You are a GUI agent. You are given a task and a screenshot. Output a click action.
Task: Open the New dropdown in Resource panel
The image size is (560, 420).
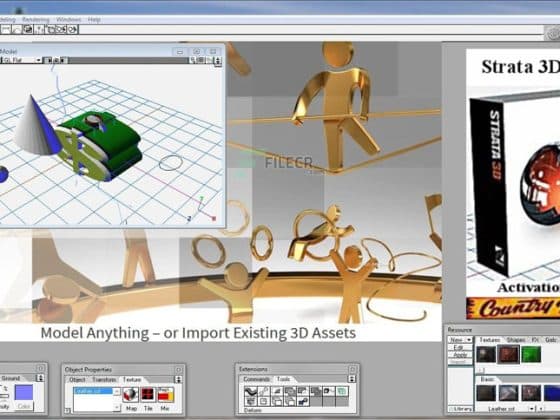click(x=460, y=340)
